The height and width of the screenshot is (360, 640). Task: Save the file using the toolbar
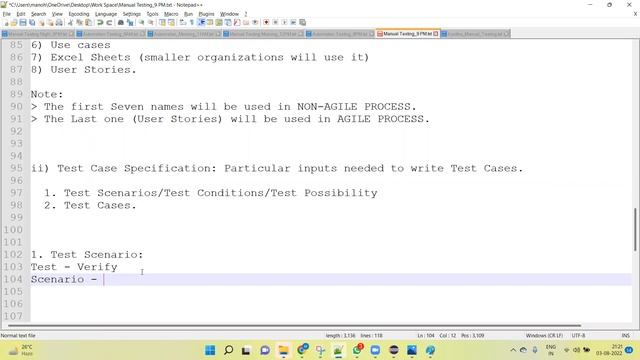tap(23, 22)
